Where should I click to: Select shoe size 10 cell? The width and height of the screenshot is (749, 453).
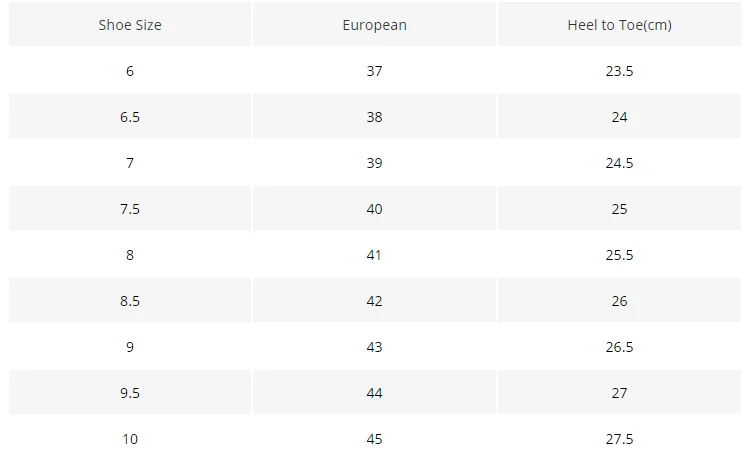130,434
